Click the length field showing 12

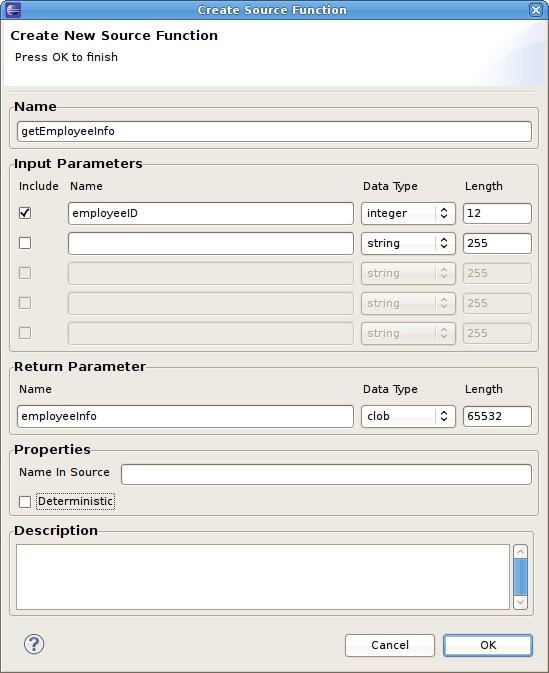pyautogui.click(x=497, y=213)
